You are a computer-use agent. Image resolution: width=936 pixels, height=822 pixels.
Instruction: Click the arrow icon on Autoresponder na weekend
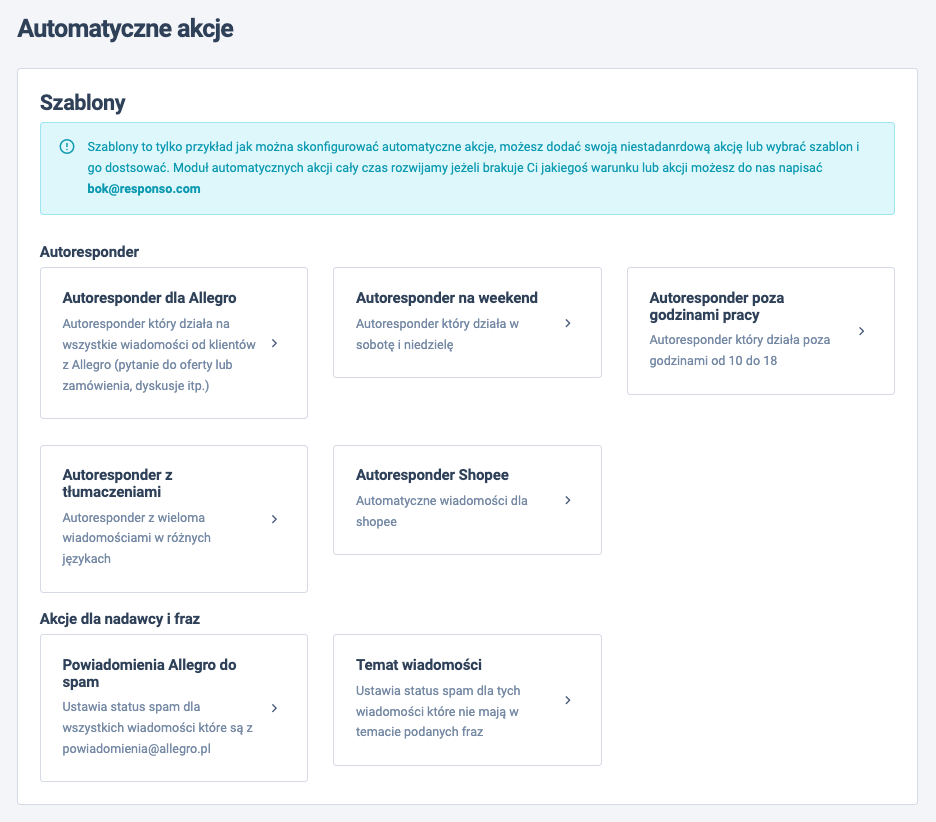tap(568, 322)
